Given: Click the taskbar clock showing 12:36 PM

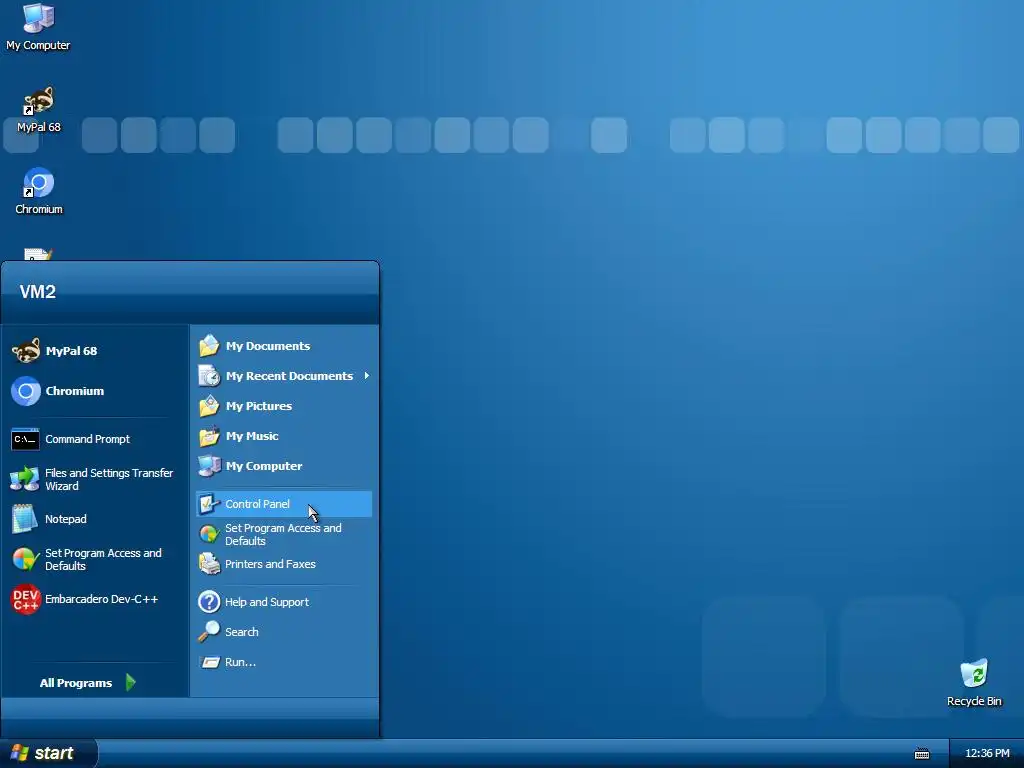Looking at the screenshot, I should [987, 753].
